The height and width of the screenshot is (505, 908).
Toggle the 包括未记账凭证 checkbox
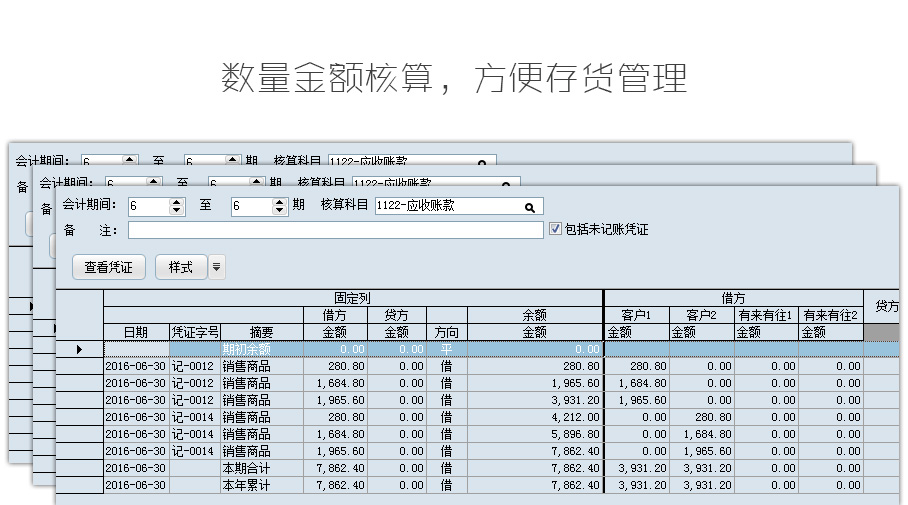click(555, 229)
